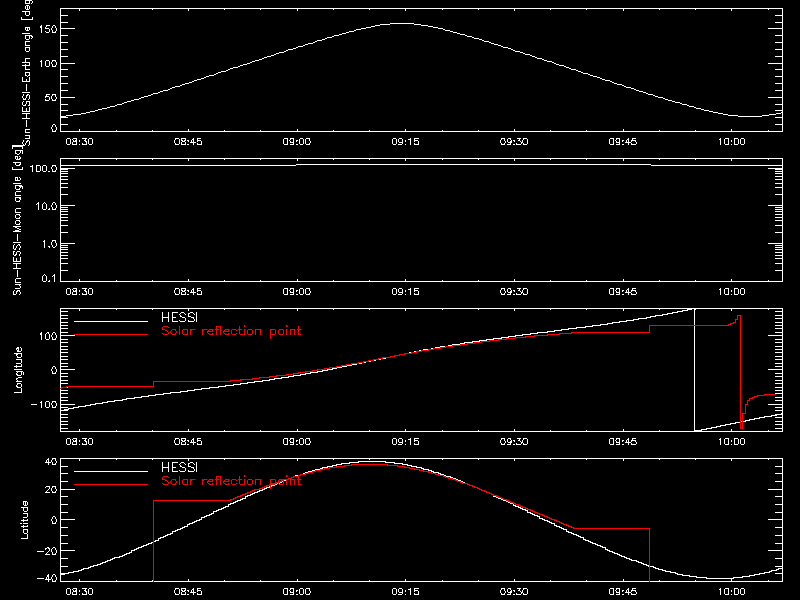Click "08:45" under the Earth angle plot

[188, 142]
